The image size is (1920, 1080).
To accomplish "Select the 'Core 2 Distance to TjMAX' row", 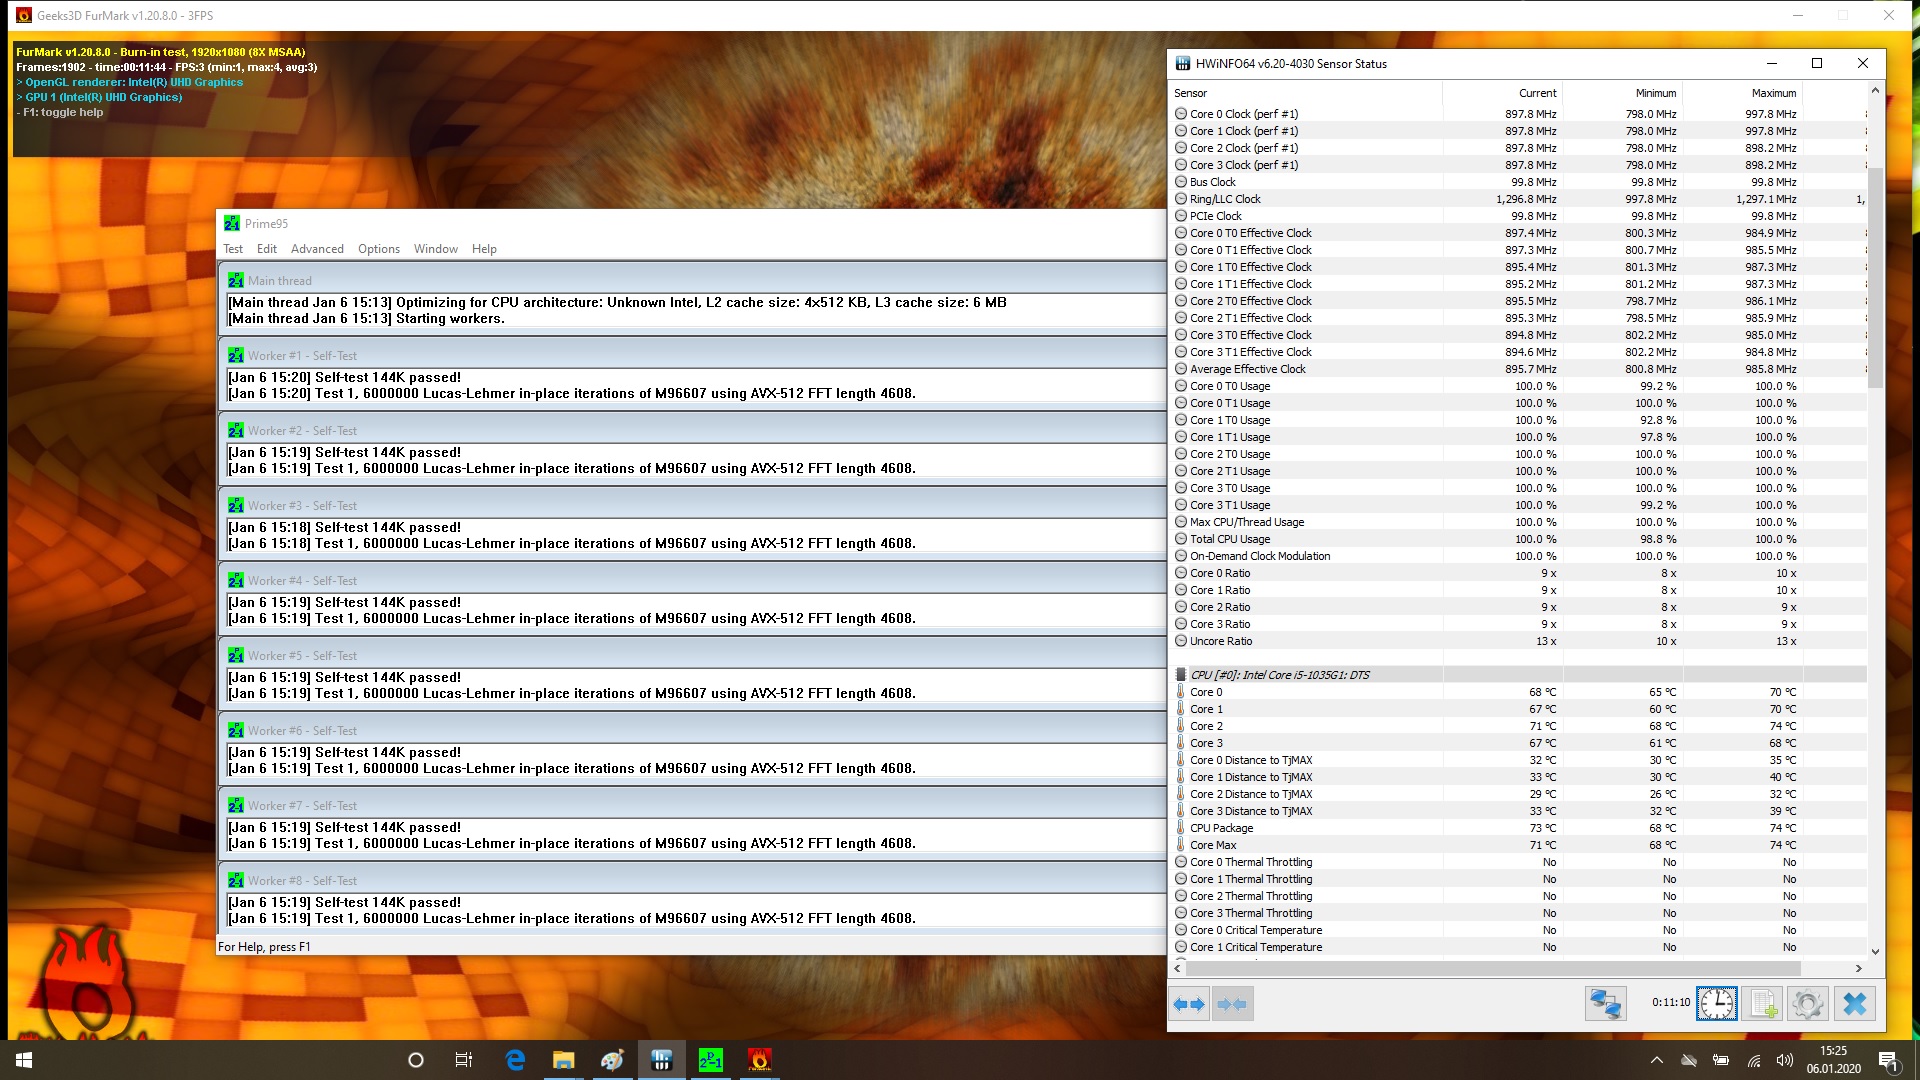I will 1518,794.
